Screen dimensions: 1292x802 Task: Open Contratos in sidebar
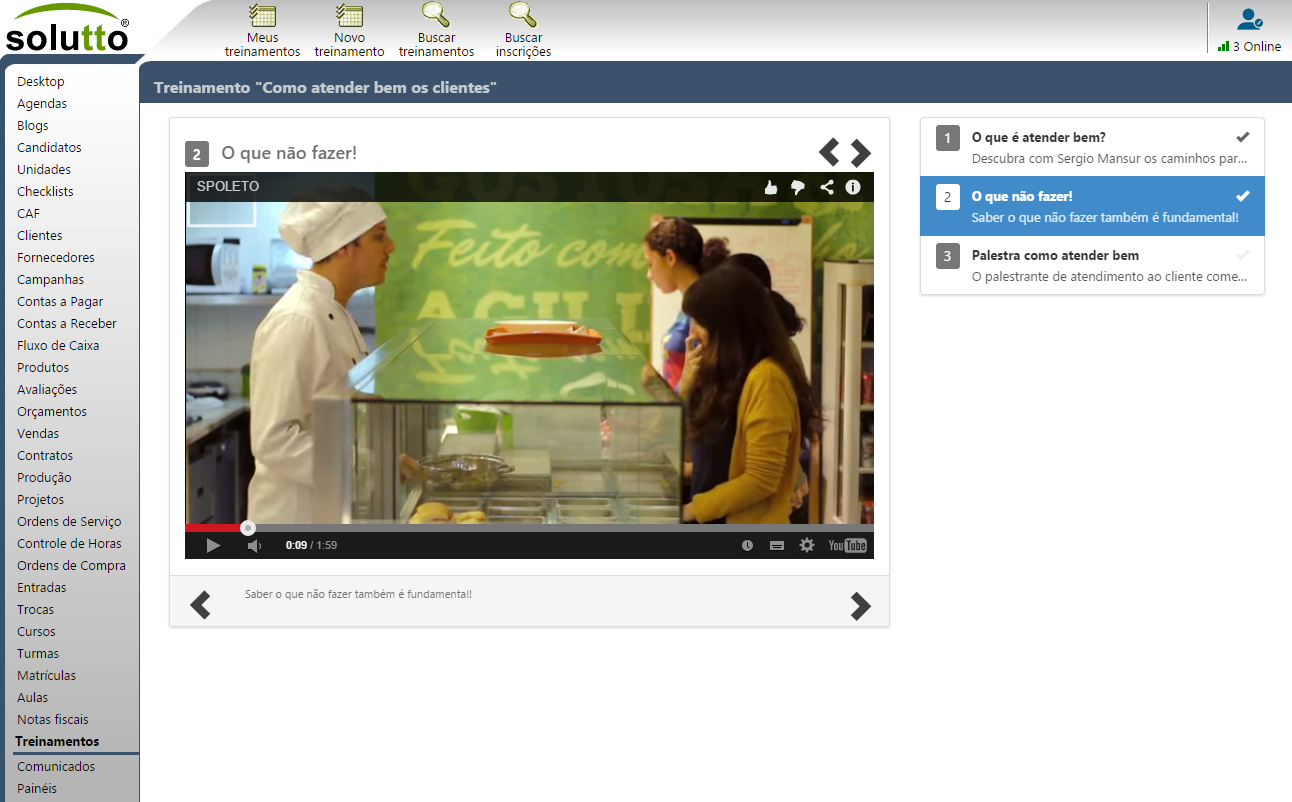[45, 456]
